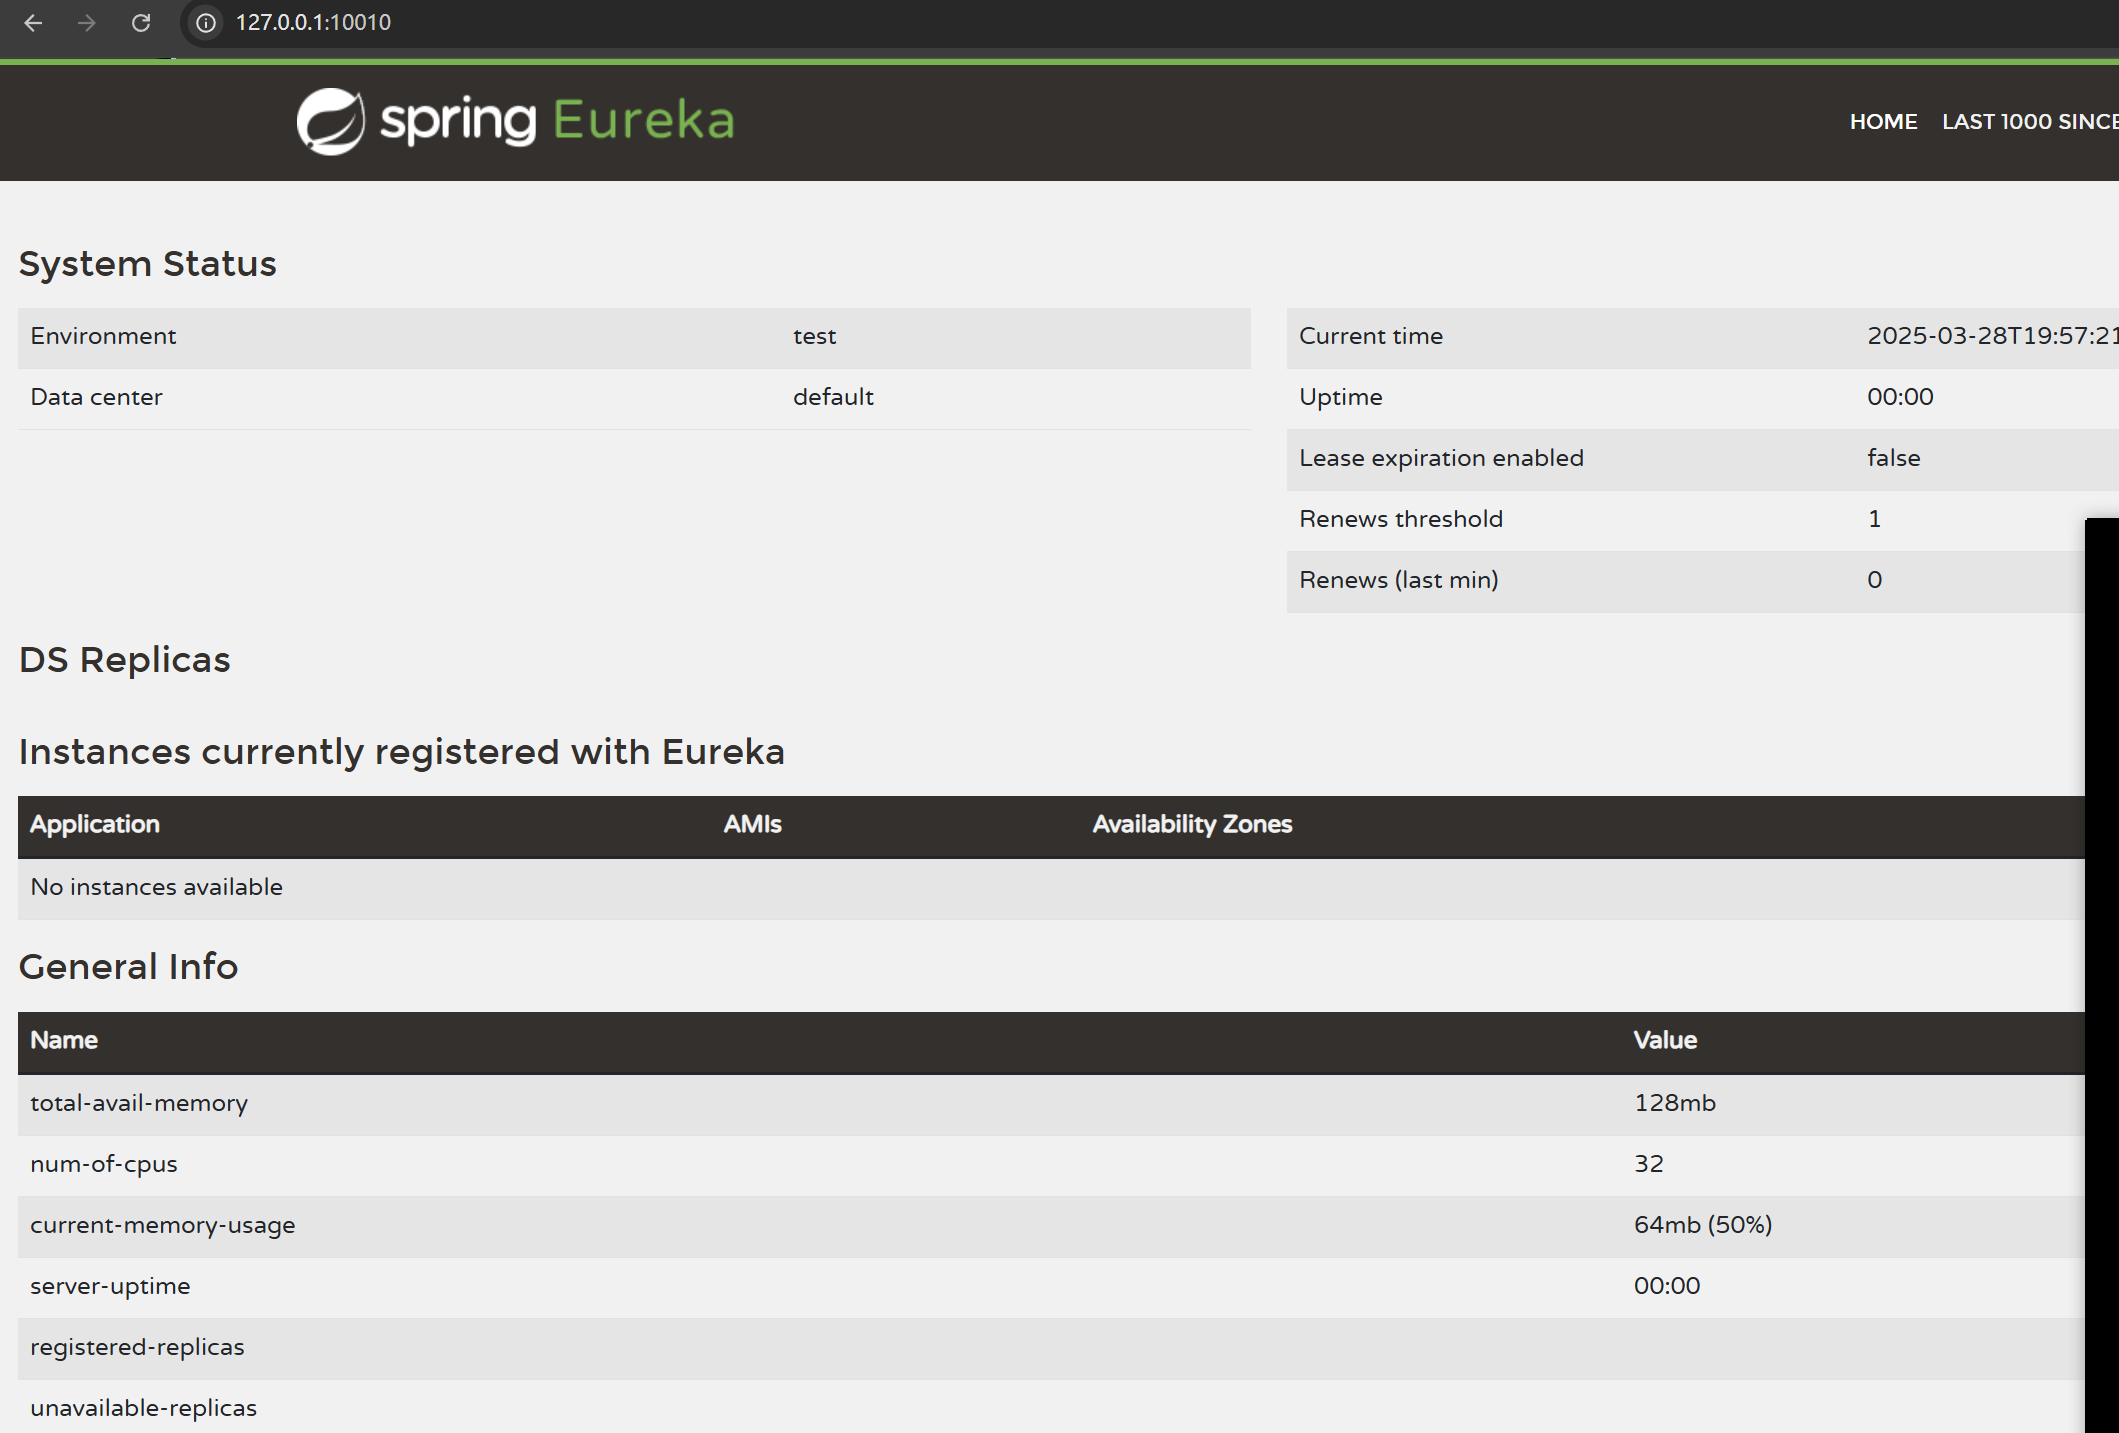The height and width of the screenshot is (1433, 2119).
Task: Open the site information icon
Action: pyautogui.click(x=206, y=22)
